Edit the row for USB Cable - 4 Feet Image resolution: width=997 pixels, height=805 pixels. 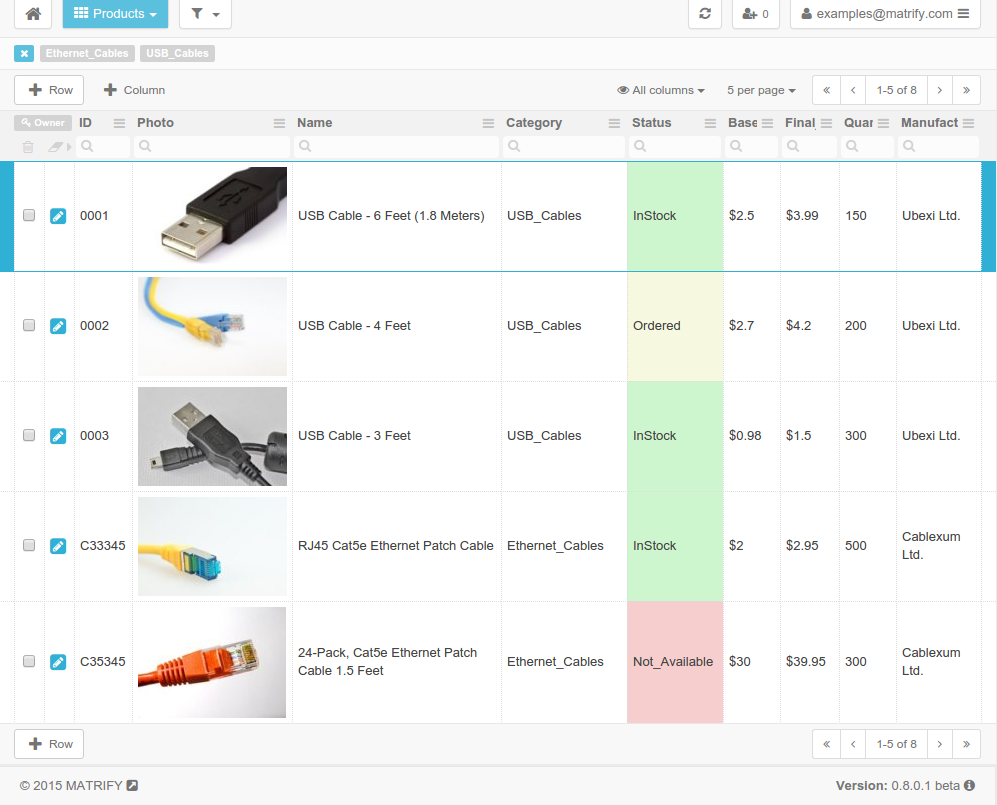click(x=58, y=325)
